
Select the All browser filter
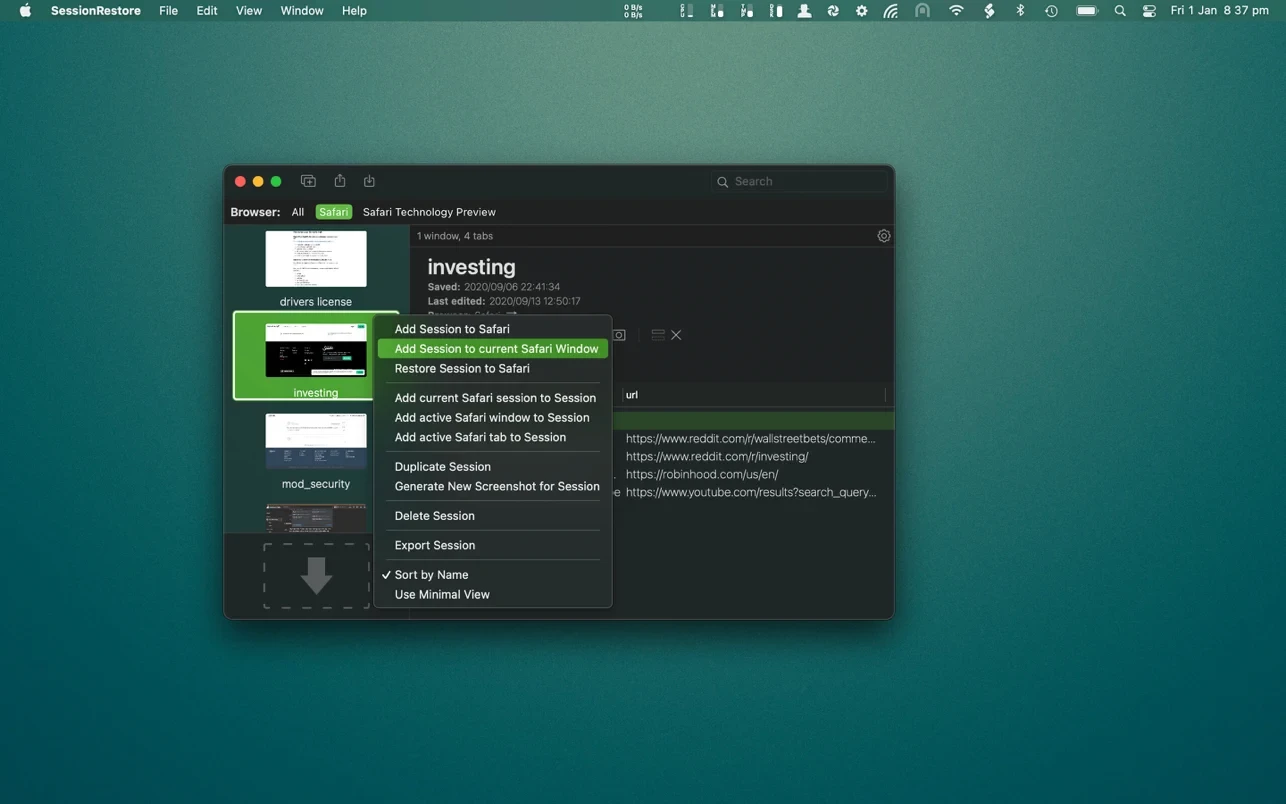298,212
